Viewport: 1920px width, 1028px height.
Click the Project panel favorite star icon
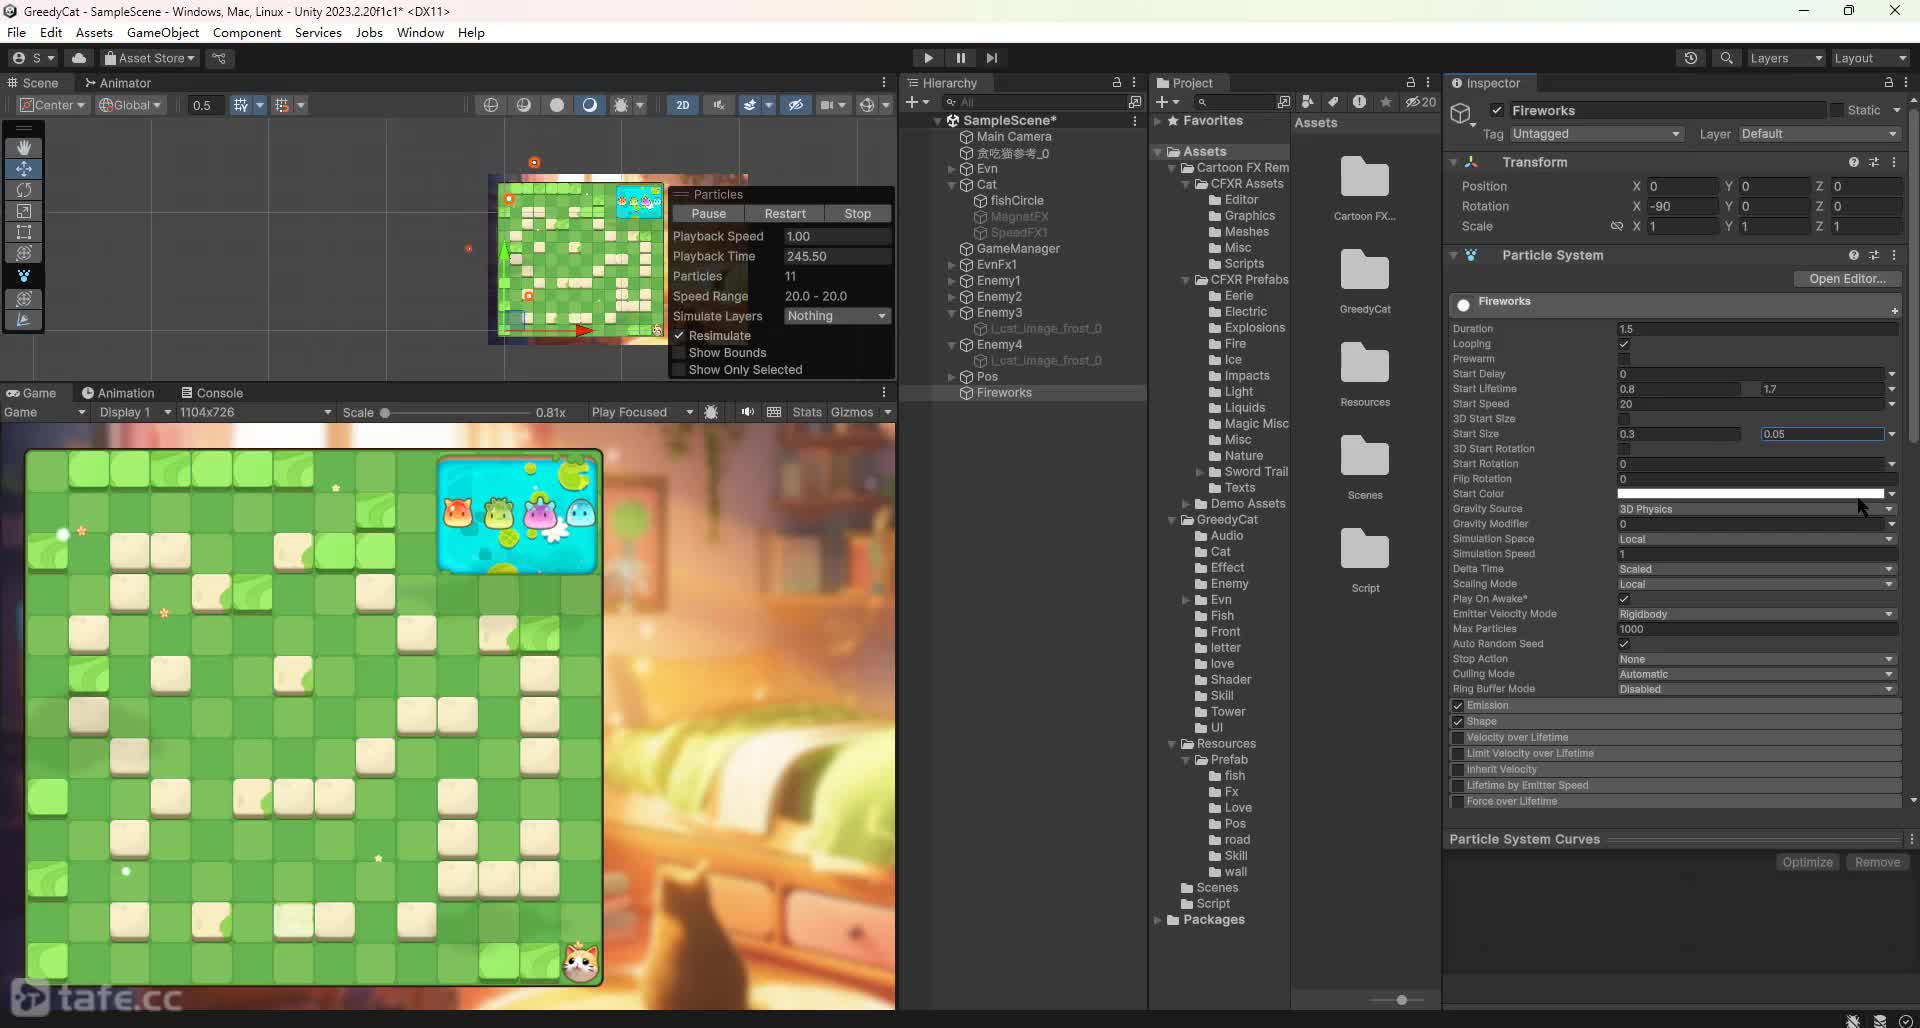(x=1385, y=102)
